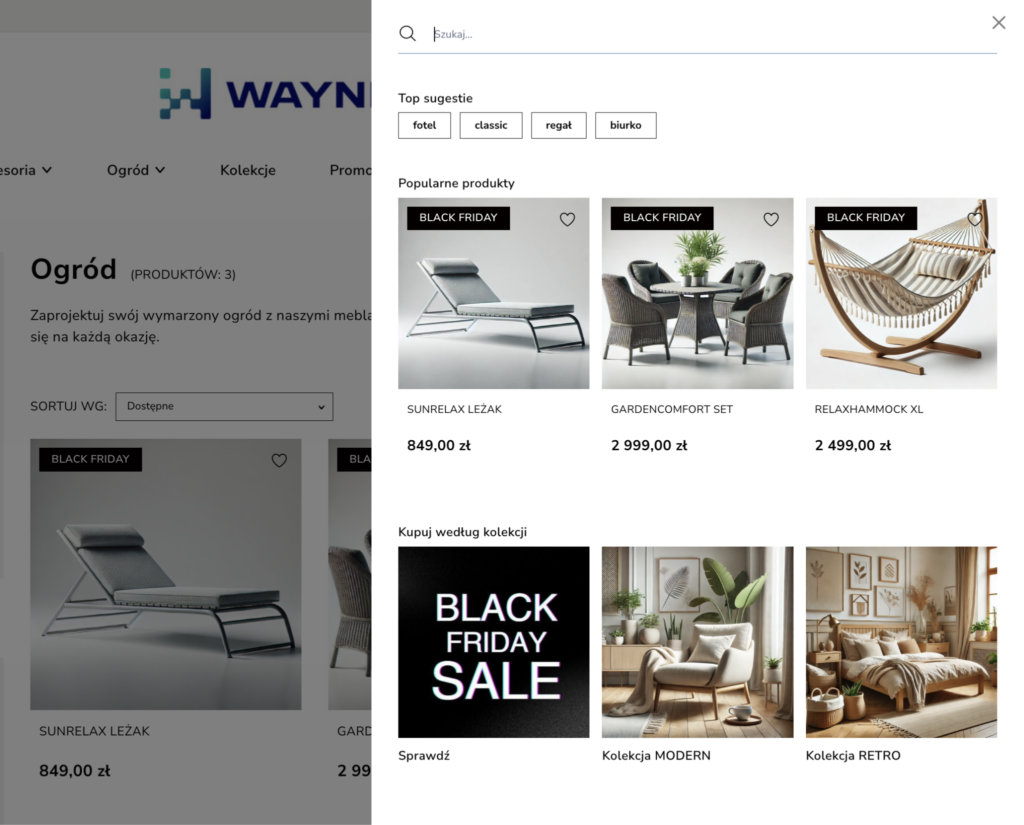The width and height of the screenshot is (1024, 825).
Task: Choose the 'classic' suggestion chip
Action: 491,125
